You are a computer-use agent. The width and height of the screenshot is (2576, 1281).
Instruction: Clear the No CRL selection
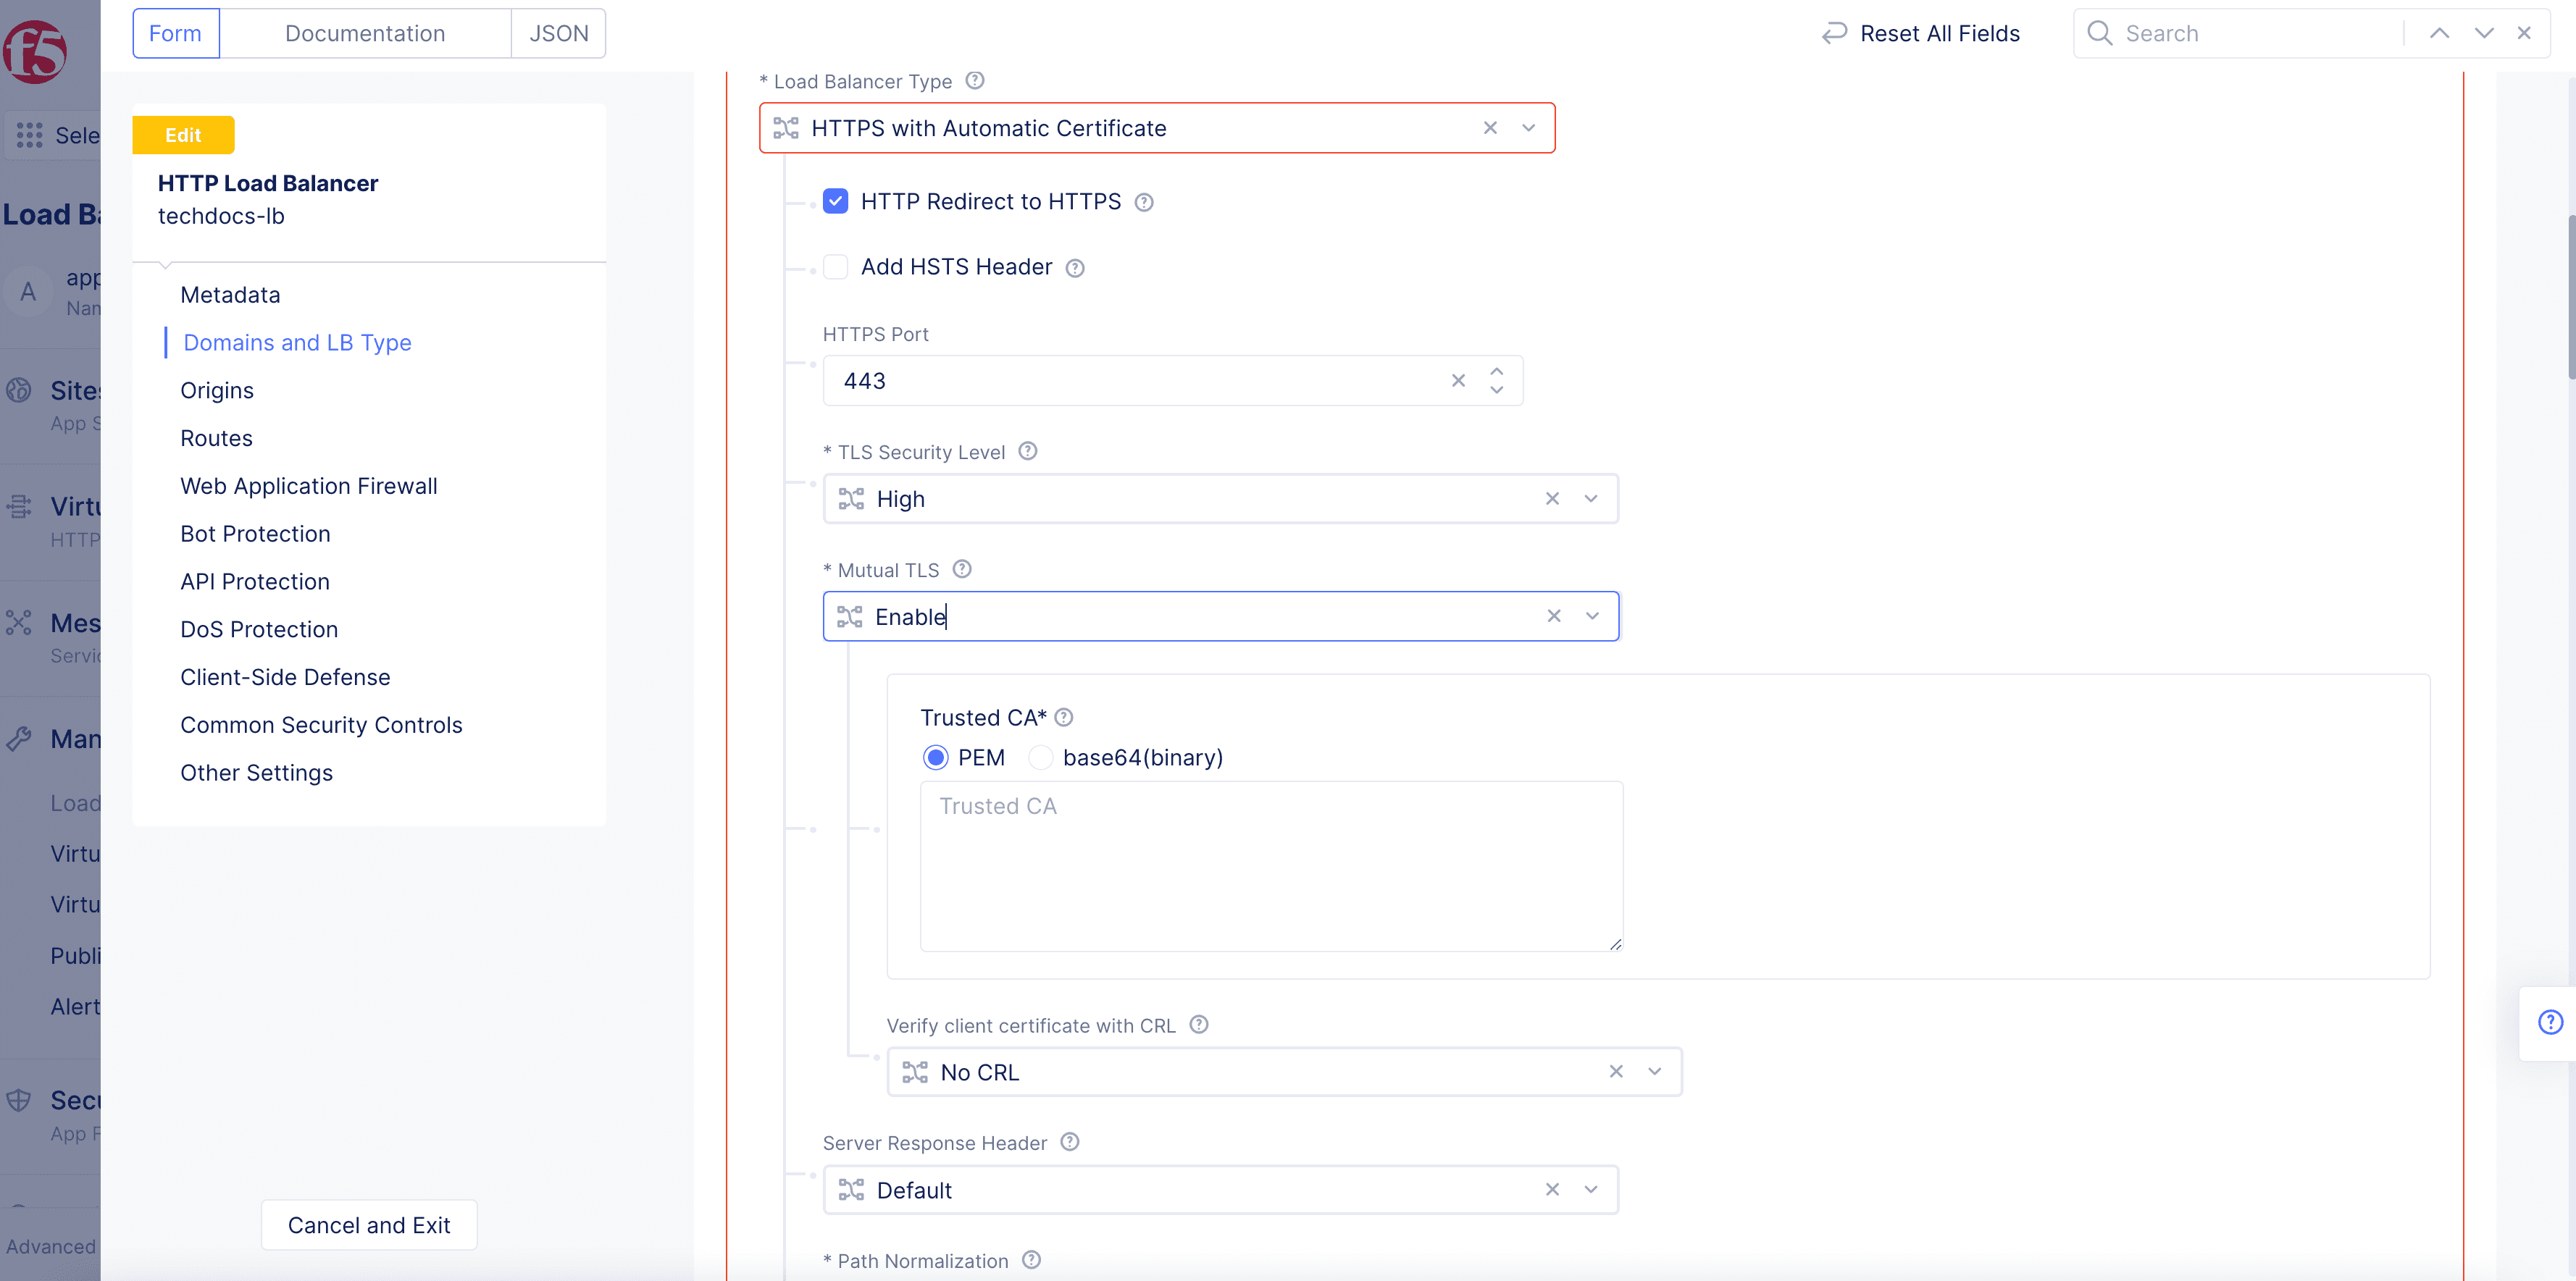[1616, 1071]
